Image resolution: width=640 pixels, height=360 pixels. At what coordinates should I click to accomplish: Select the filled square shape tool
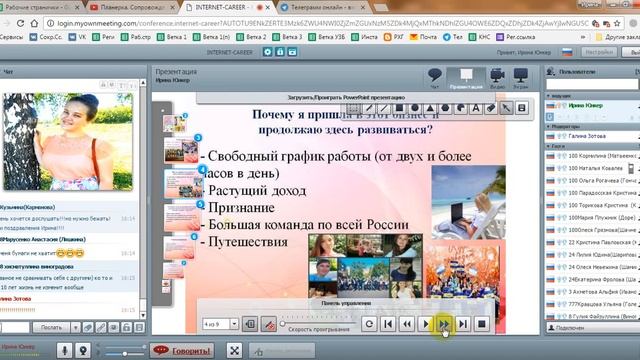(400, 108)
